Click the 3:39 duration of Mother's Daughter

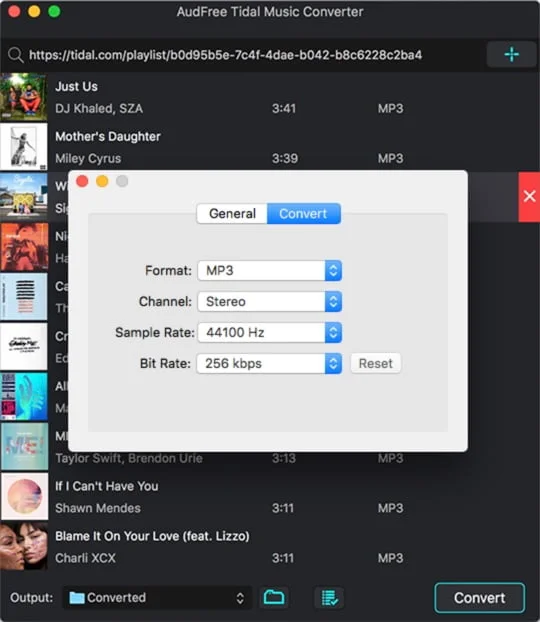(x=284, y=158)
